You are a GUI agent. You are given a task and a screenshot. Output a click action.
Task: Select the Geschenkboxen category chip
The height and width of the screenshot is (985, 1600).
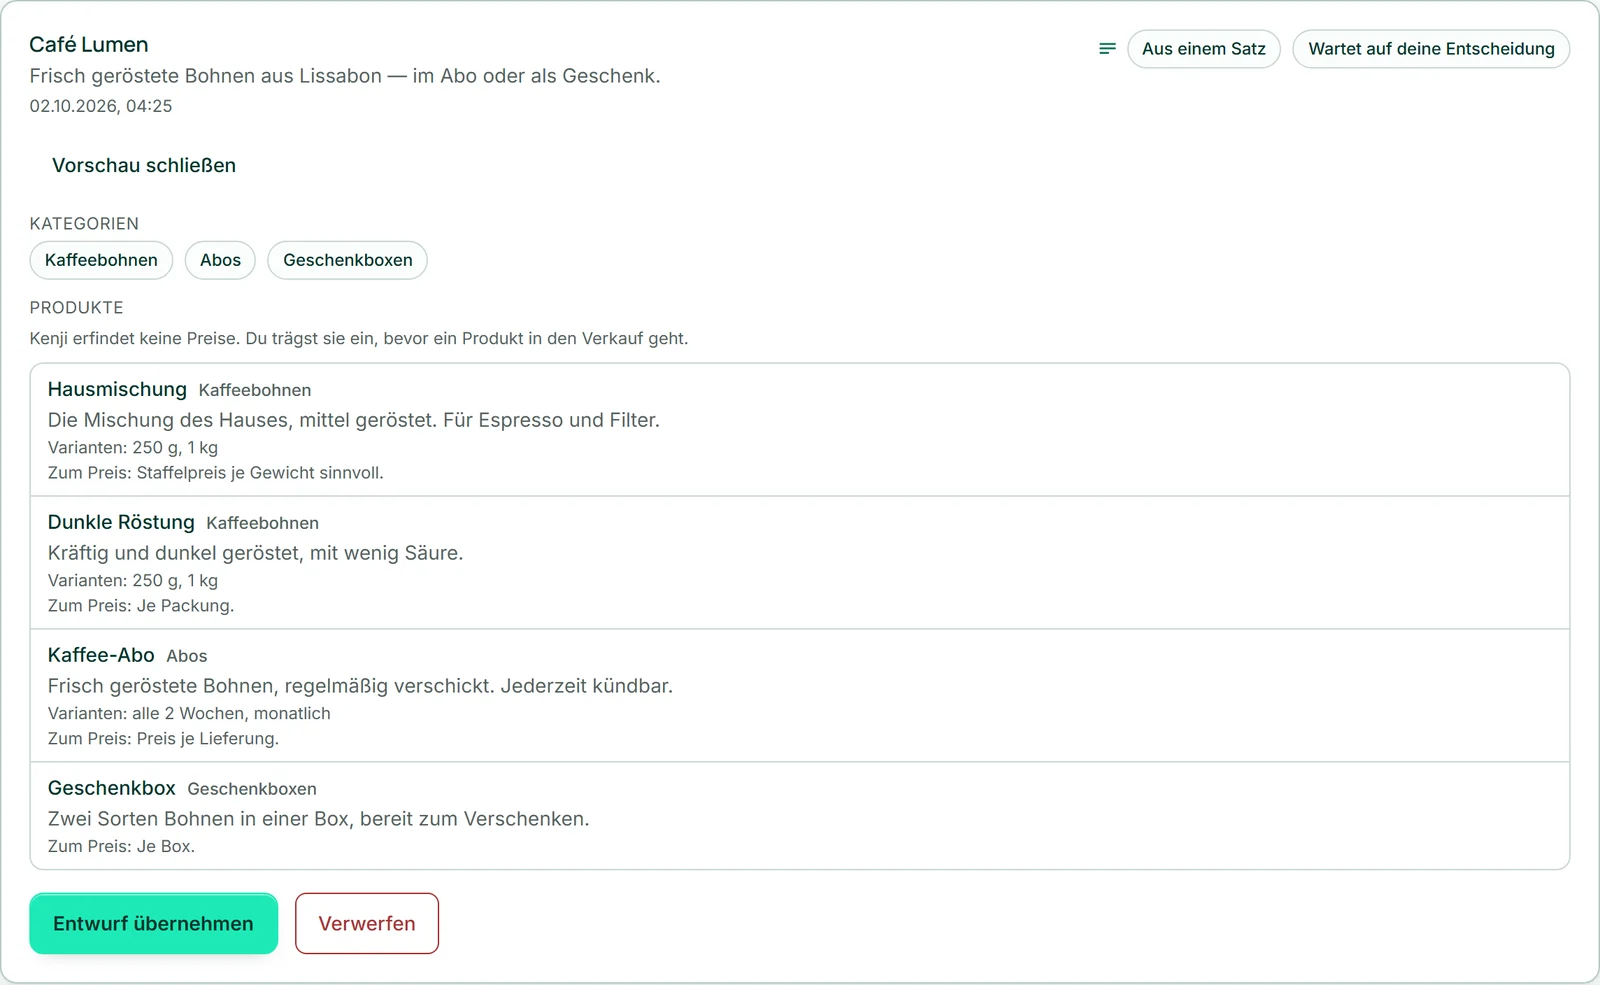coord(347,260)
